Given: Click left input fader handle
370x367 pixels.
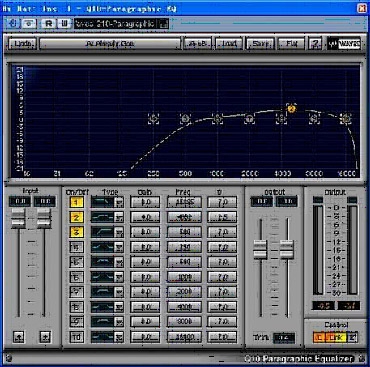Looking at the screenshot, I should 19,218.
